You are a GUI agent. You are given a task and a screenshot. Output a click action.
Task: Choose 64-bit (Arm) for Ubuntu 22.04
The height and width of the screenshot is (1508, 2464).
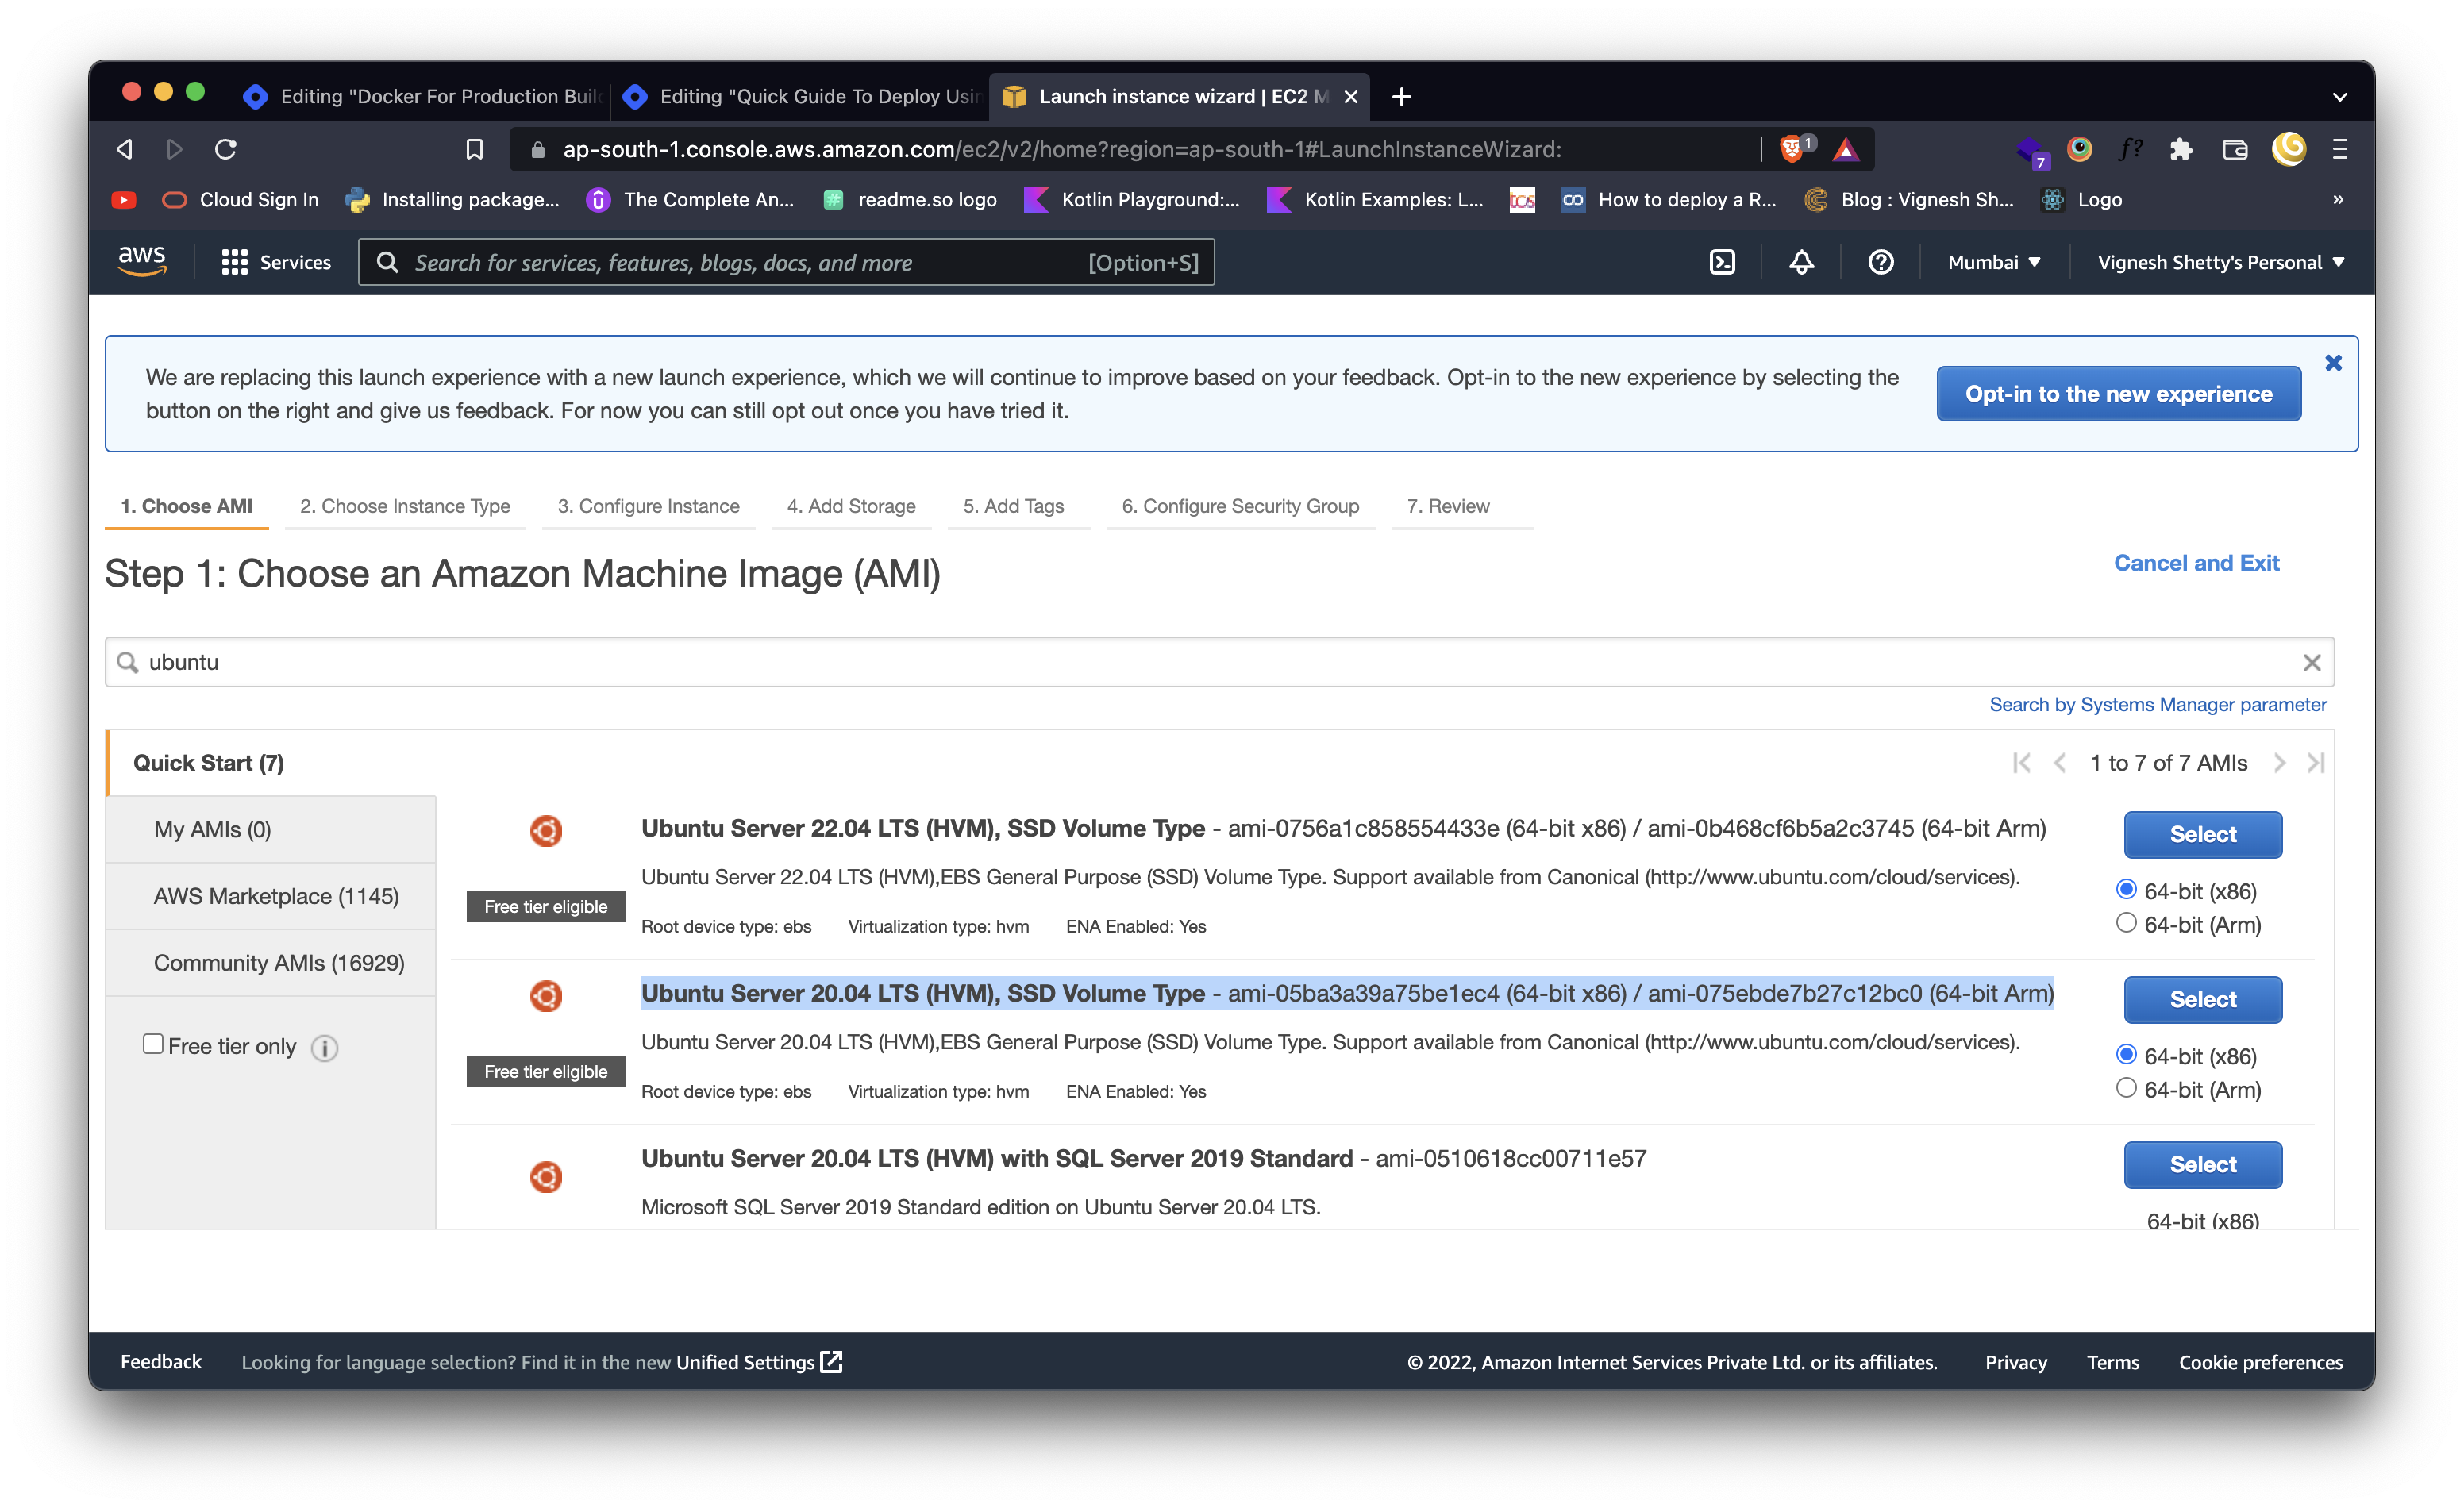point(2126,923)
